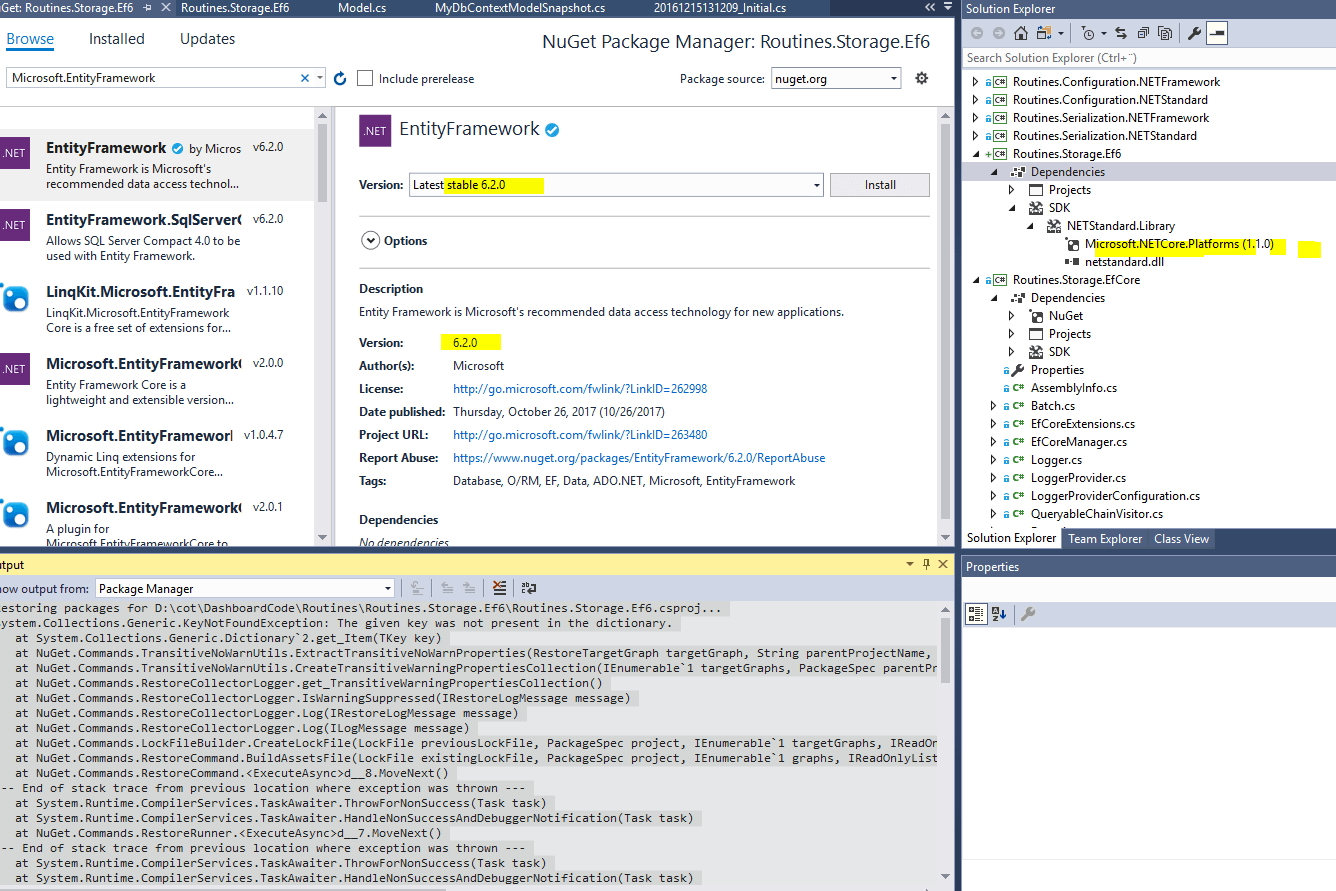Switch to Installed tab
This screenshot has height=891, width=1336.
(x=117, y=39)
